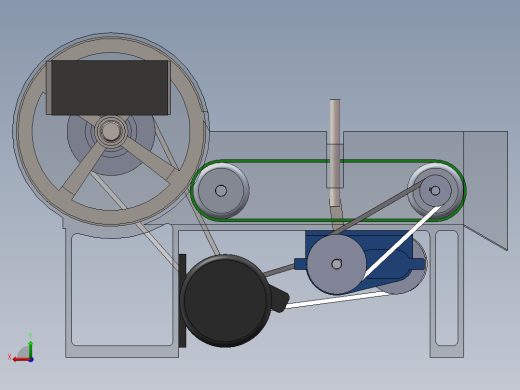520x390 pixels.
Task: Select the dark gray belt to right roller
Action: coord(377,207)
